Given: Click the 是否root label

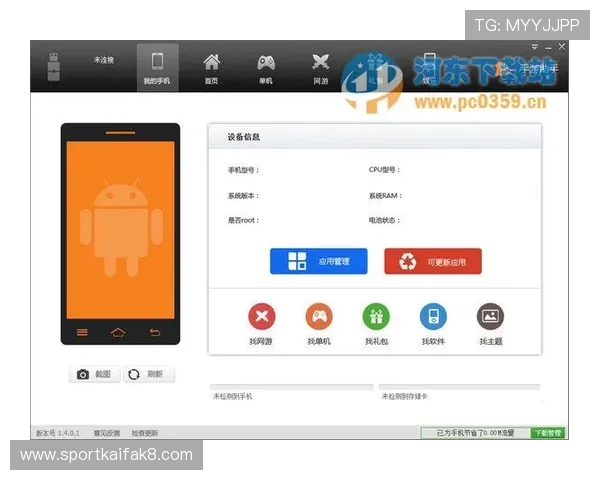Looking at the screenshot, I should (x=243, y=220).
